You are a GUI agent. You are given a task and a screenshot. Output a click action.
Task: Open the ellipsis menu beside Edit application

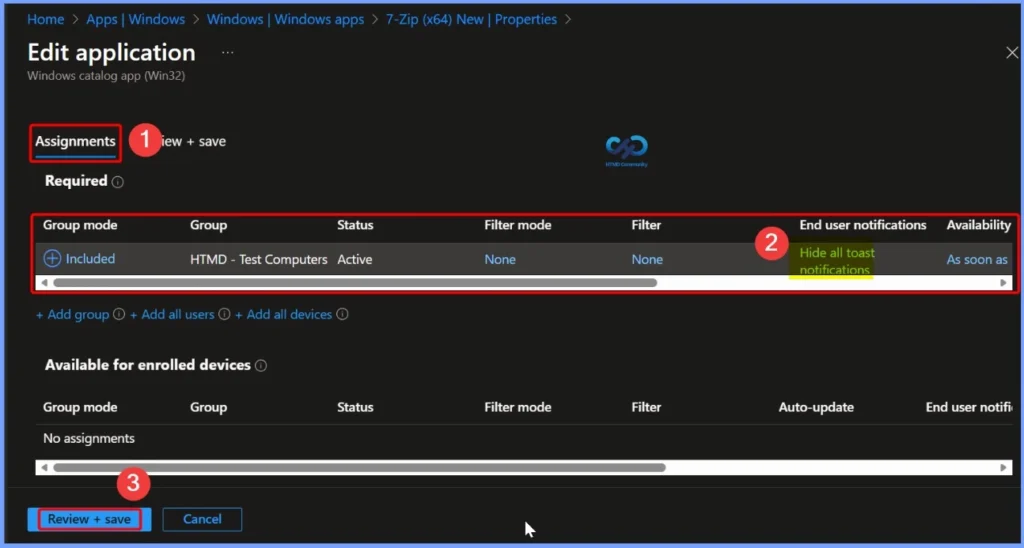227,53
